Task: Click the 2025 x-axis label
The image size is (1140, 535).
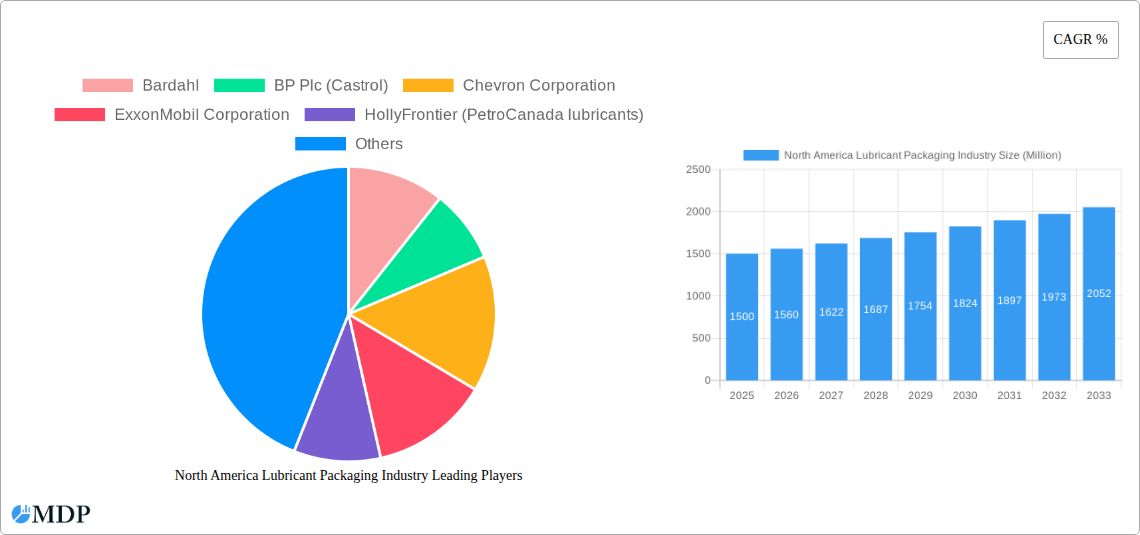Action: (x=742, y=395)
